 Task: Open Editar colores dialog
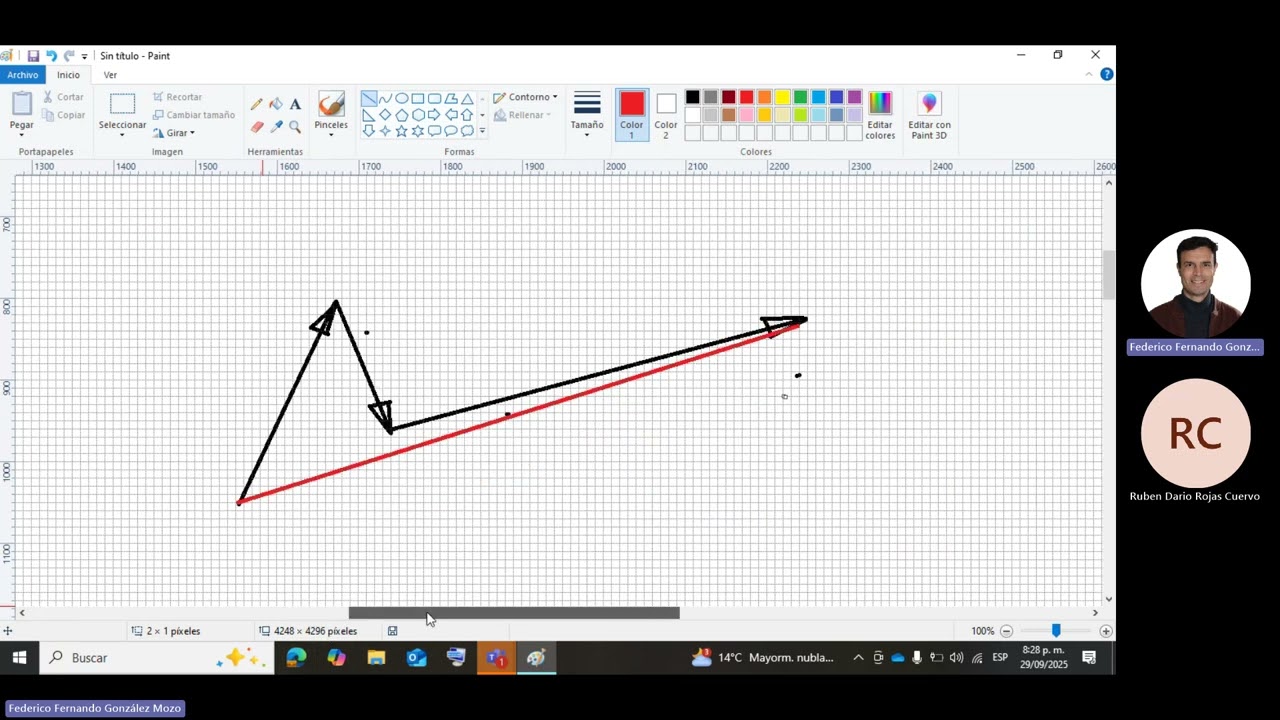880,116
